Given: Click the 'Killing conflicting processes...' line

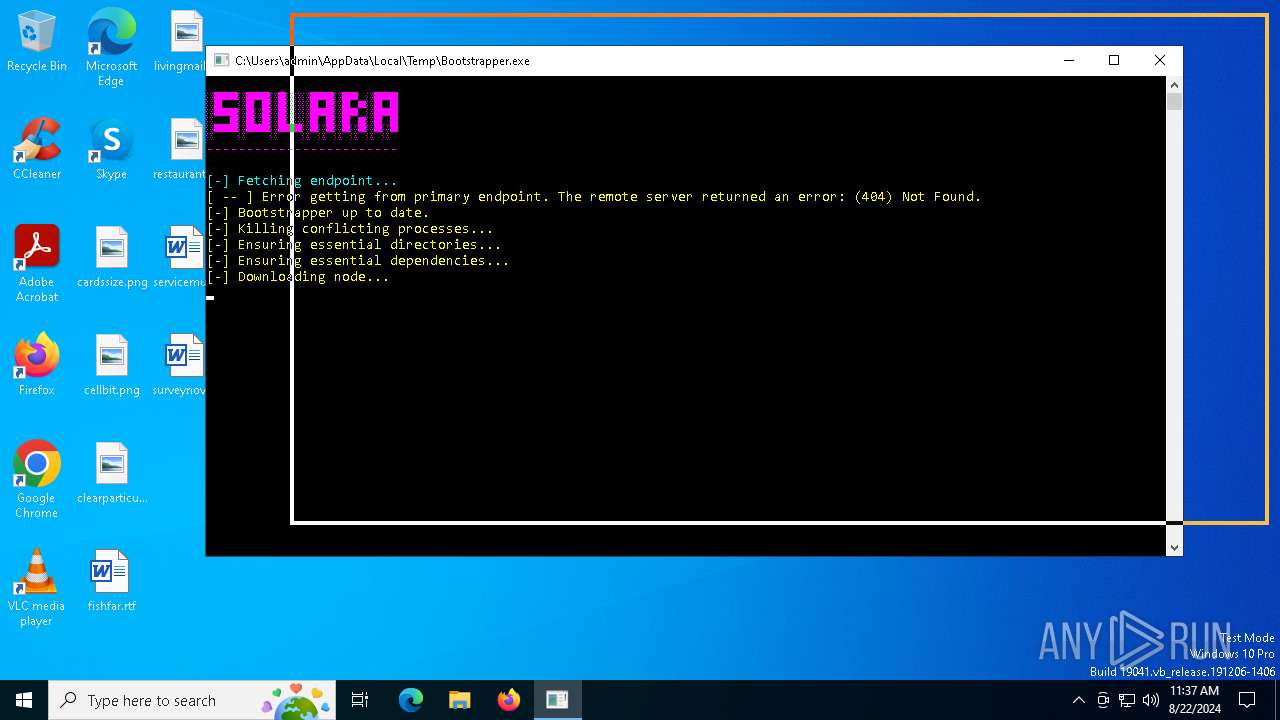Looking at the screenshot, I should [350, 229].
